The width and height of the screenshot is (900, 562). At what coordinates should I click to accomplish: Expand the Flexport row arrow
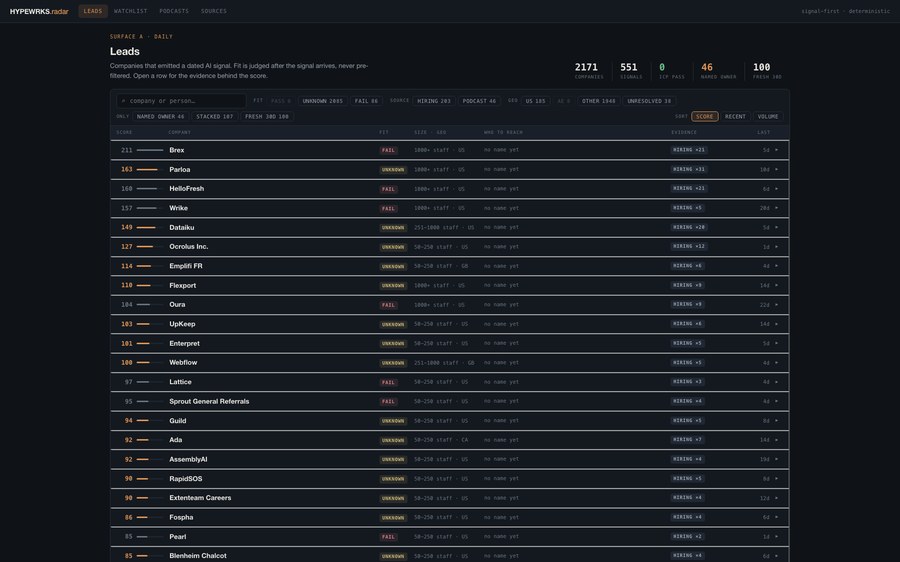(x=777, y=285)
